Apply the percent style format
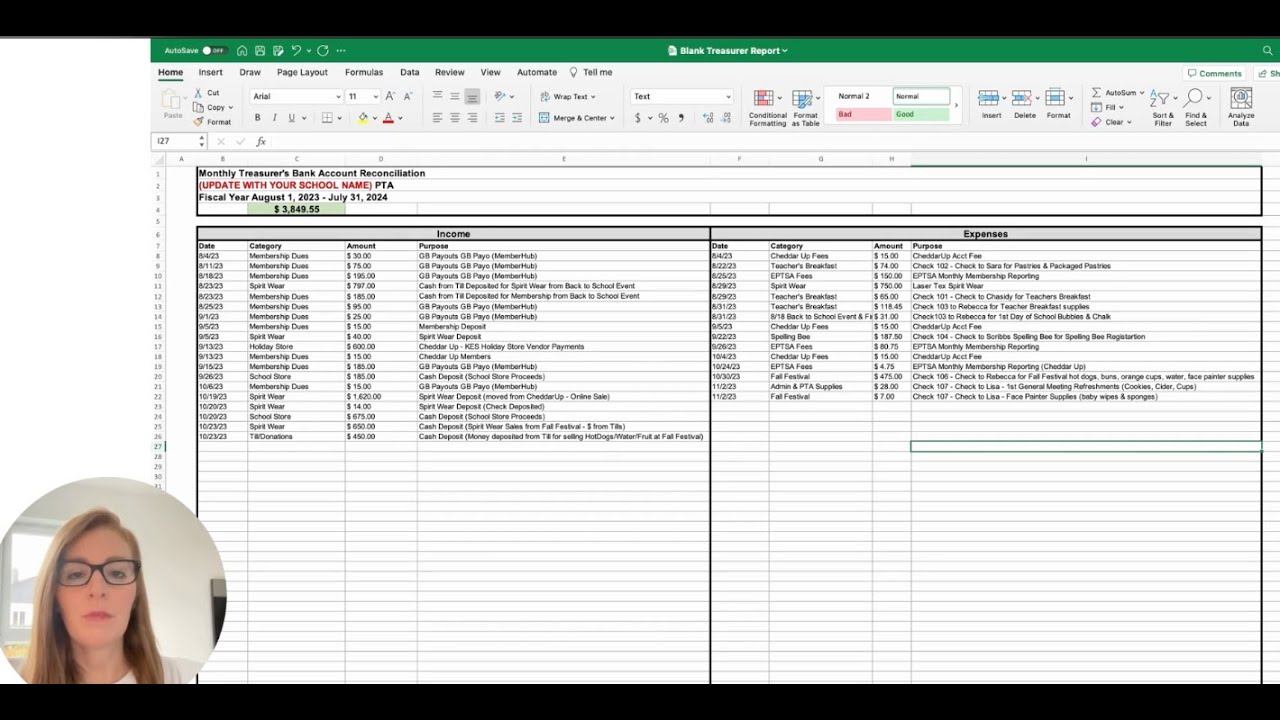1280x720 pixels. click(663, 118)
